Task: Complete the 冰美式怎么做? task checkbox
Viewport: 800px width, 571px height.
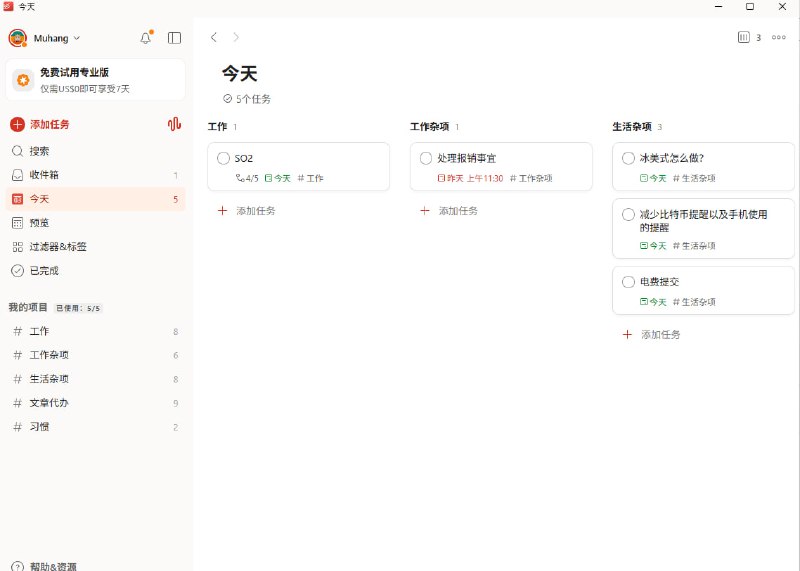Action: coord(629,158)
